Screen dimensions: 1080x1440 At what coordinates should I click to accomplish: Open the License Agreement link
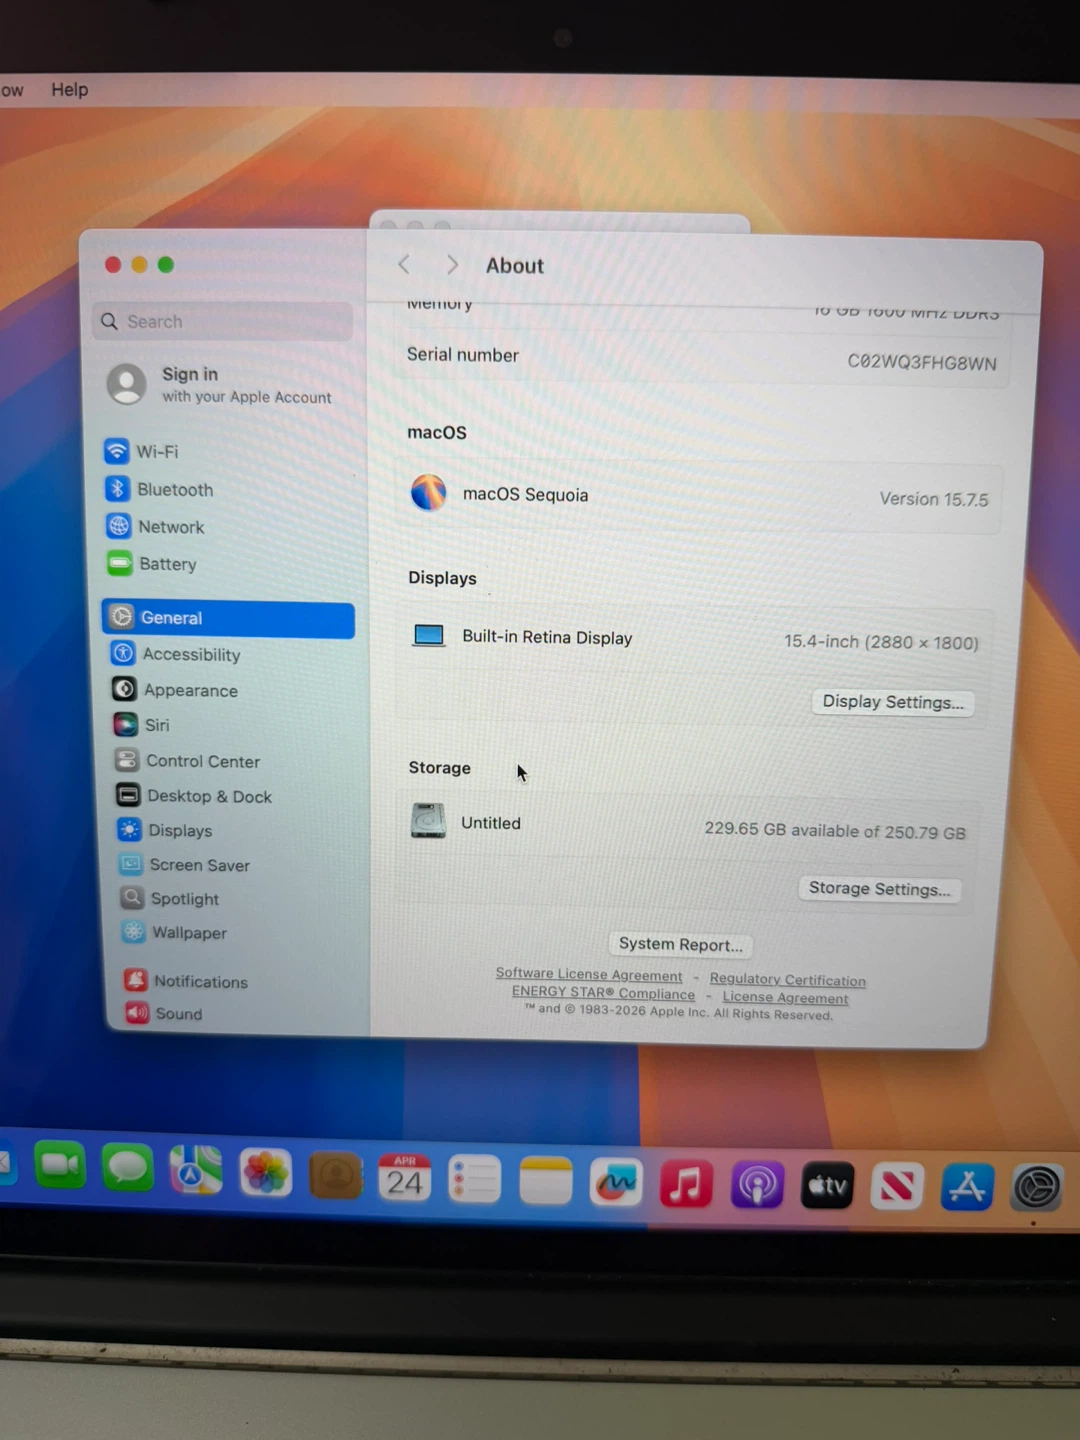785,997
